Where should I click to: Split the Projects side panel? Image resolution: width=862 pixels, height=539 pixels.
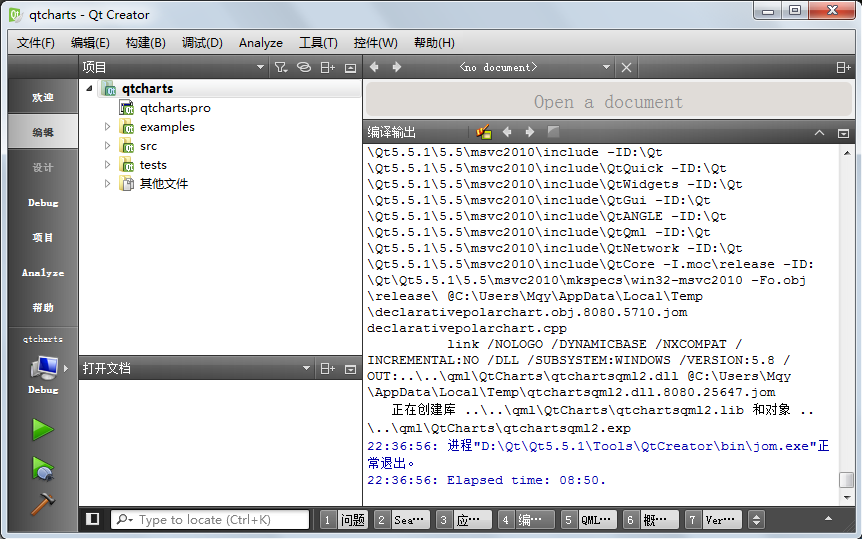(x=328, y=67)
